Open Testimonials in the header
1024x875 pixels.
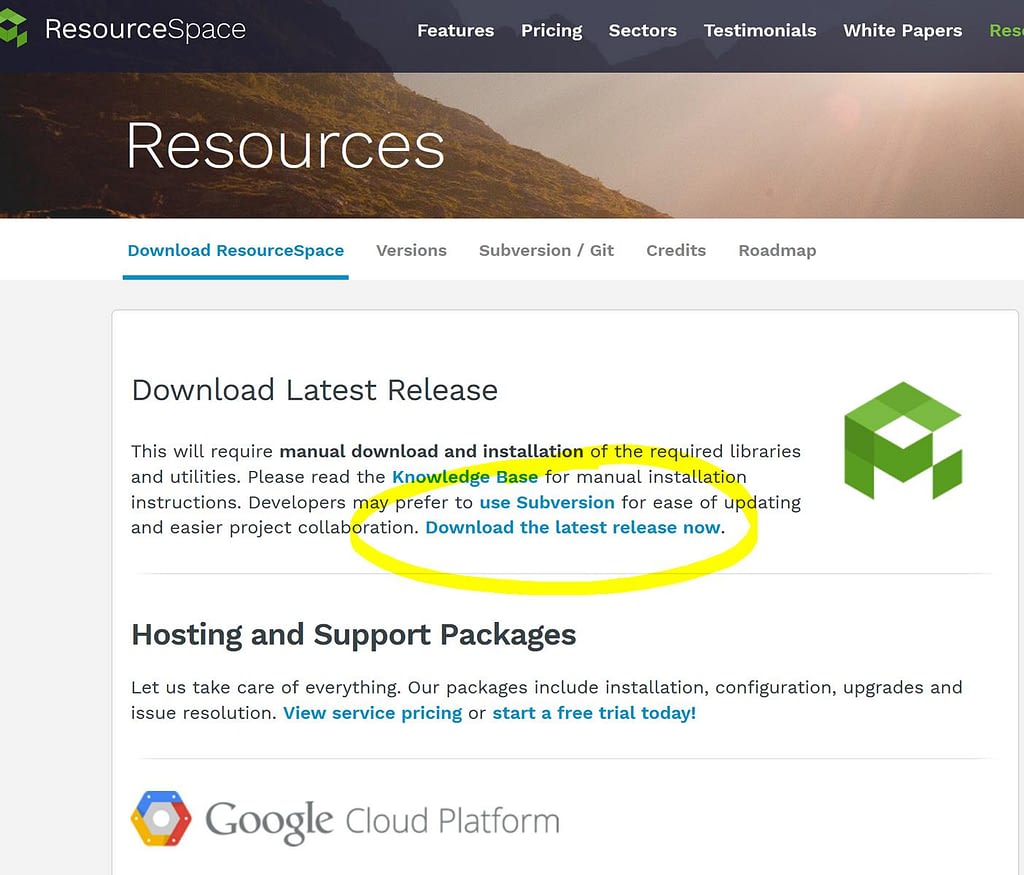click(x=760, y=31)
